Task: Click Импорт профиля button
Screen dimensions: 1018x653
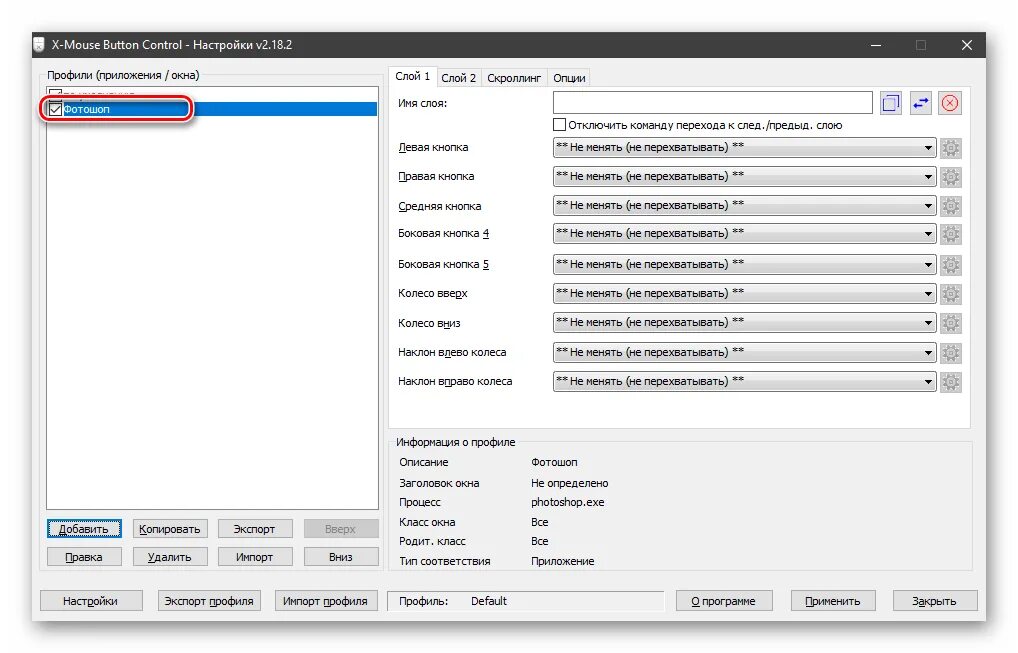Action: (x=325, y=601)
